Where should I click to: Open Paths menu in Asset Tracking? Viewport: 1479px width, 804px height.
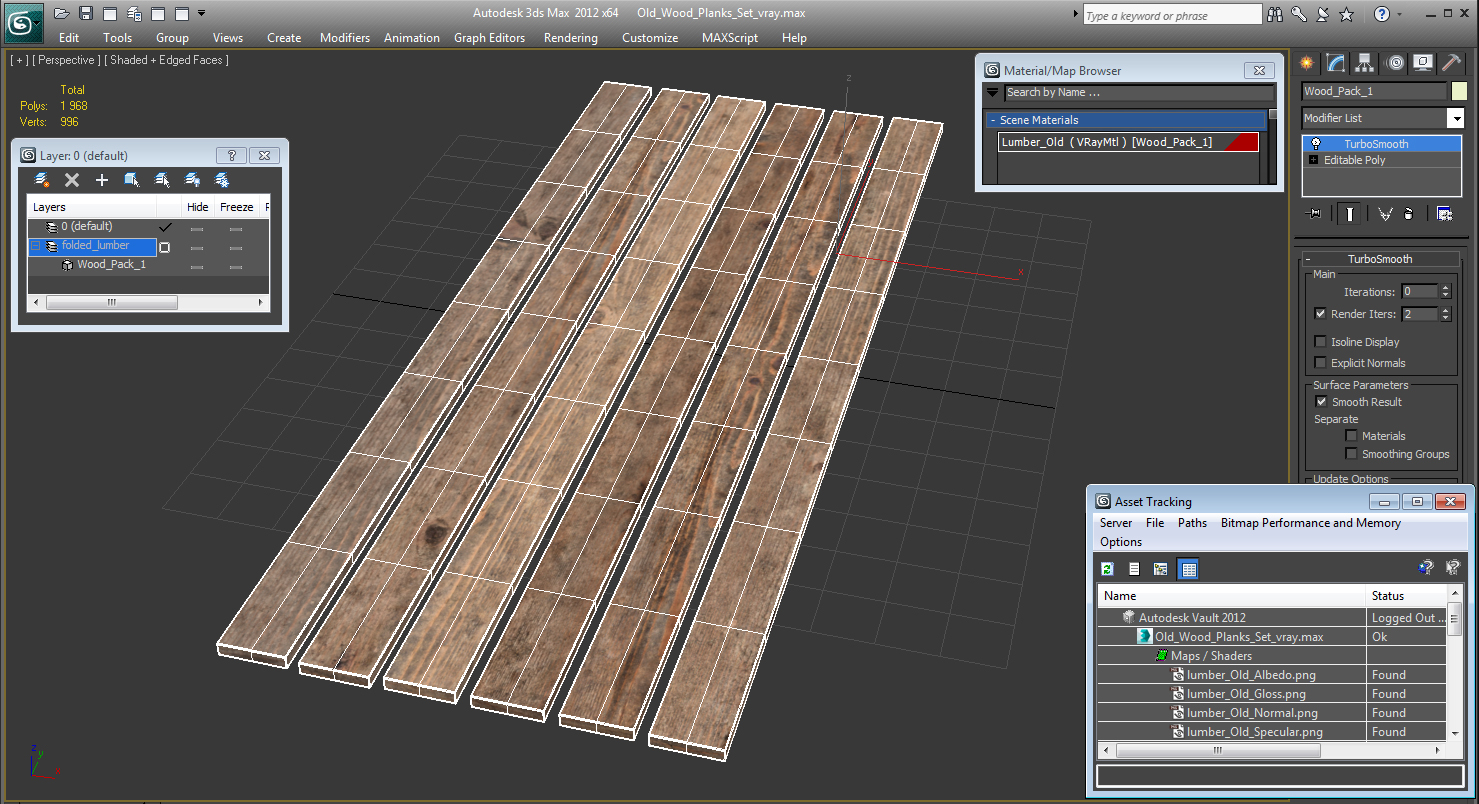coord(1192,523)
